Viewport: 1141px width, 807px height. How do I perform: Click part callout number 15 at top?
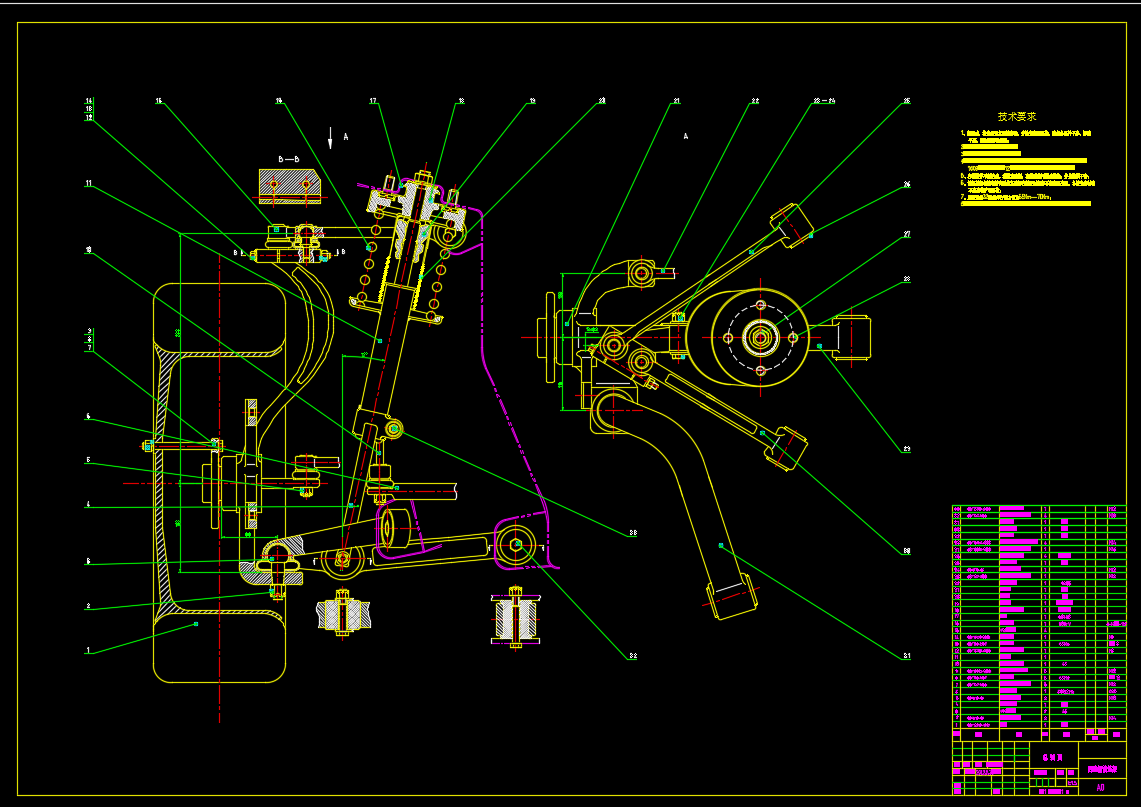coord(158,101)
